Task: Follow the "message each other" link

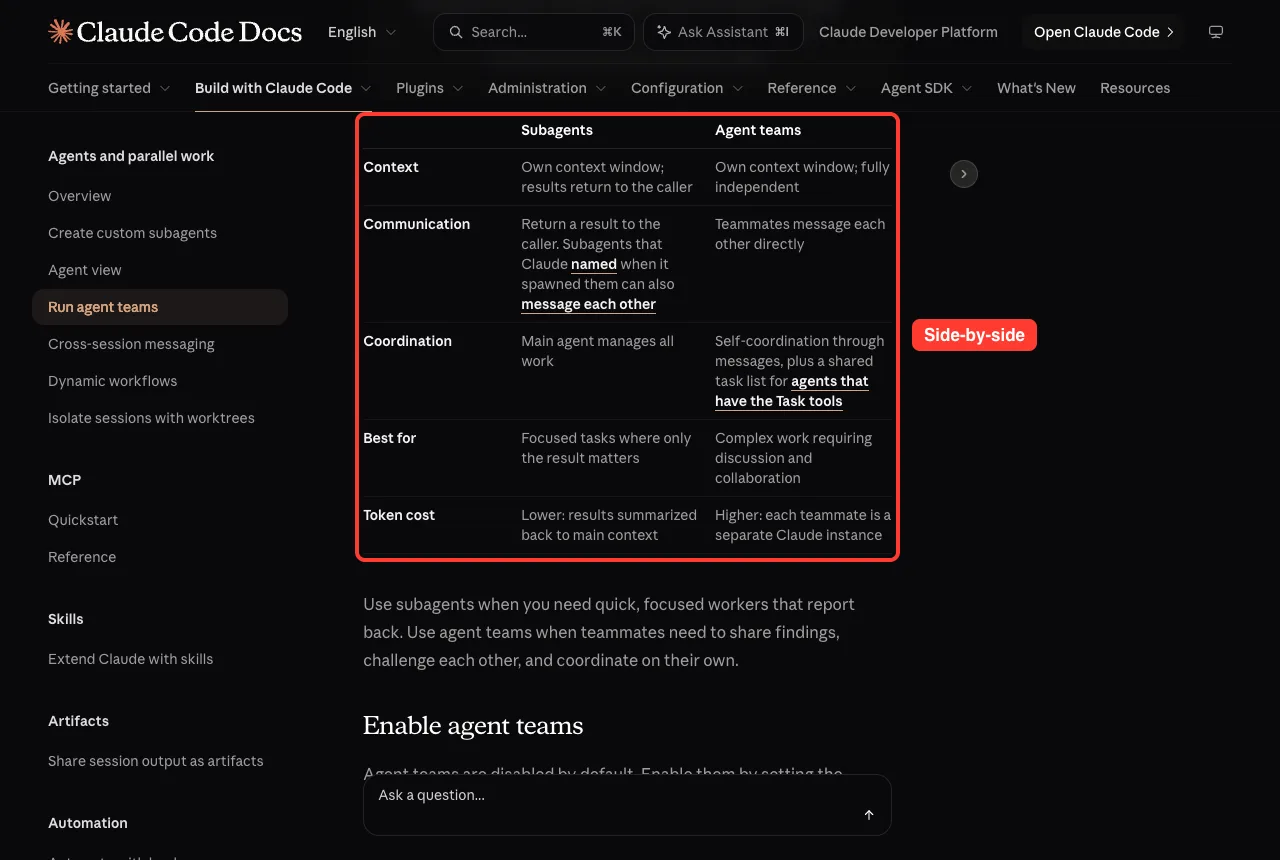Action: click(x=588, y=304)
